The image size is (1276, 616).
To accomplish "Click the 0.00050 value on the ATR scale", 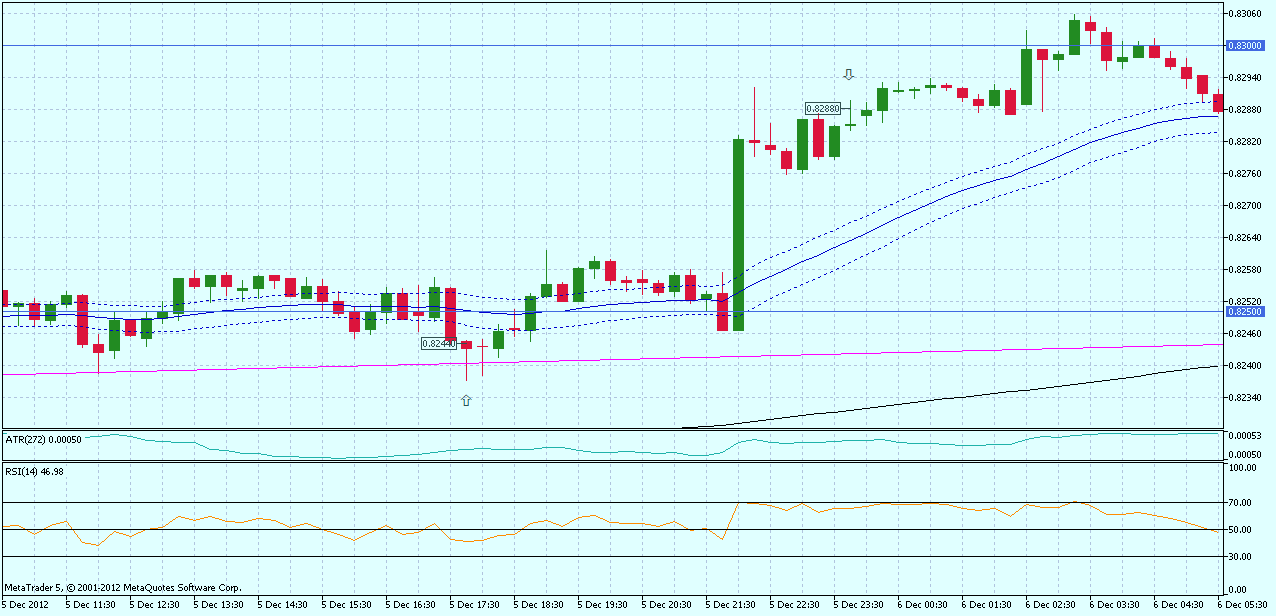I will click(x=1243, y=452).
